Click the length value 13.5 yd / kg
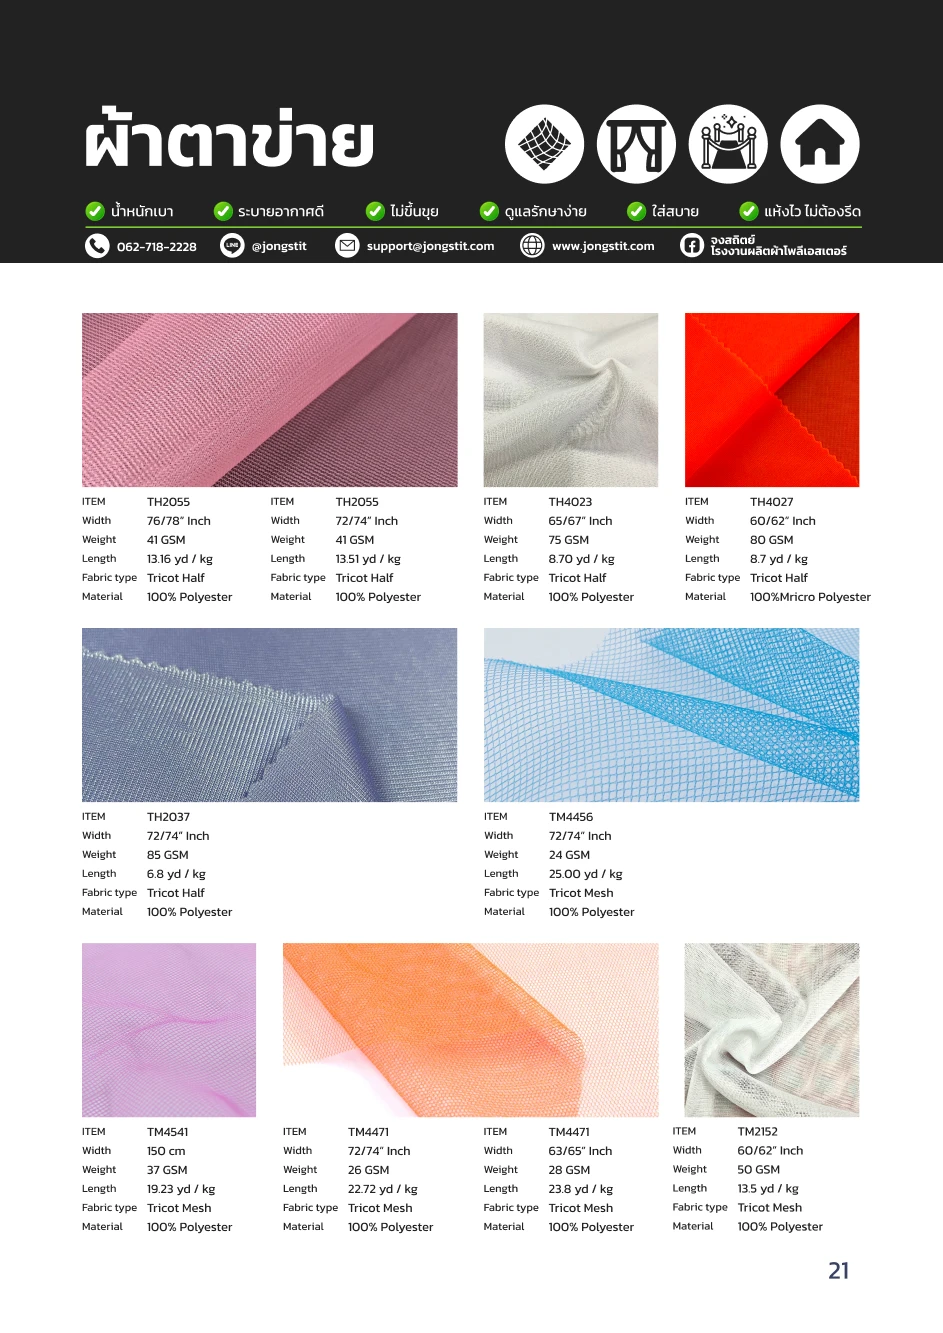Viewport: 943px width, 1333px height. pos(768,1189)
